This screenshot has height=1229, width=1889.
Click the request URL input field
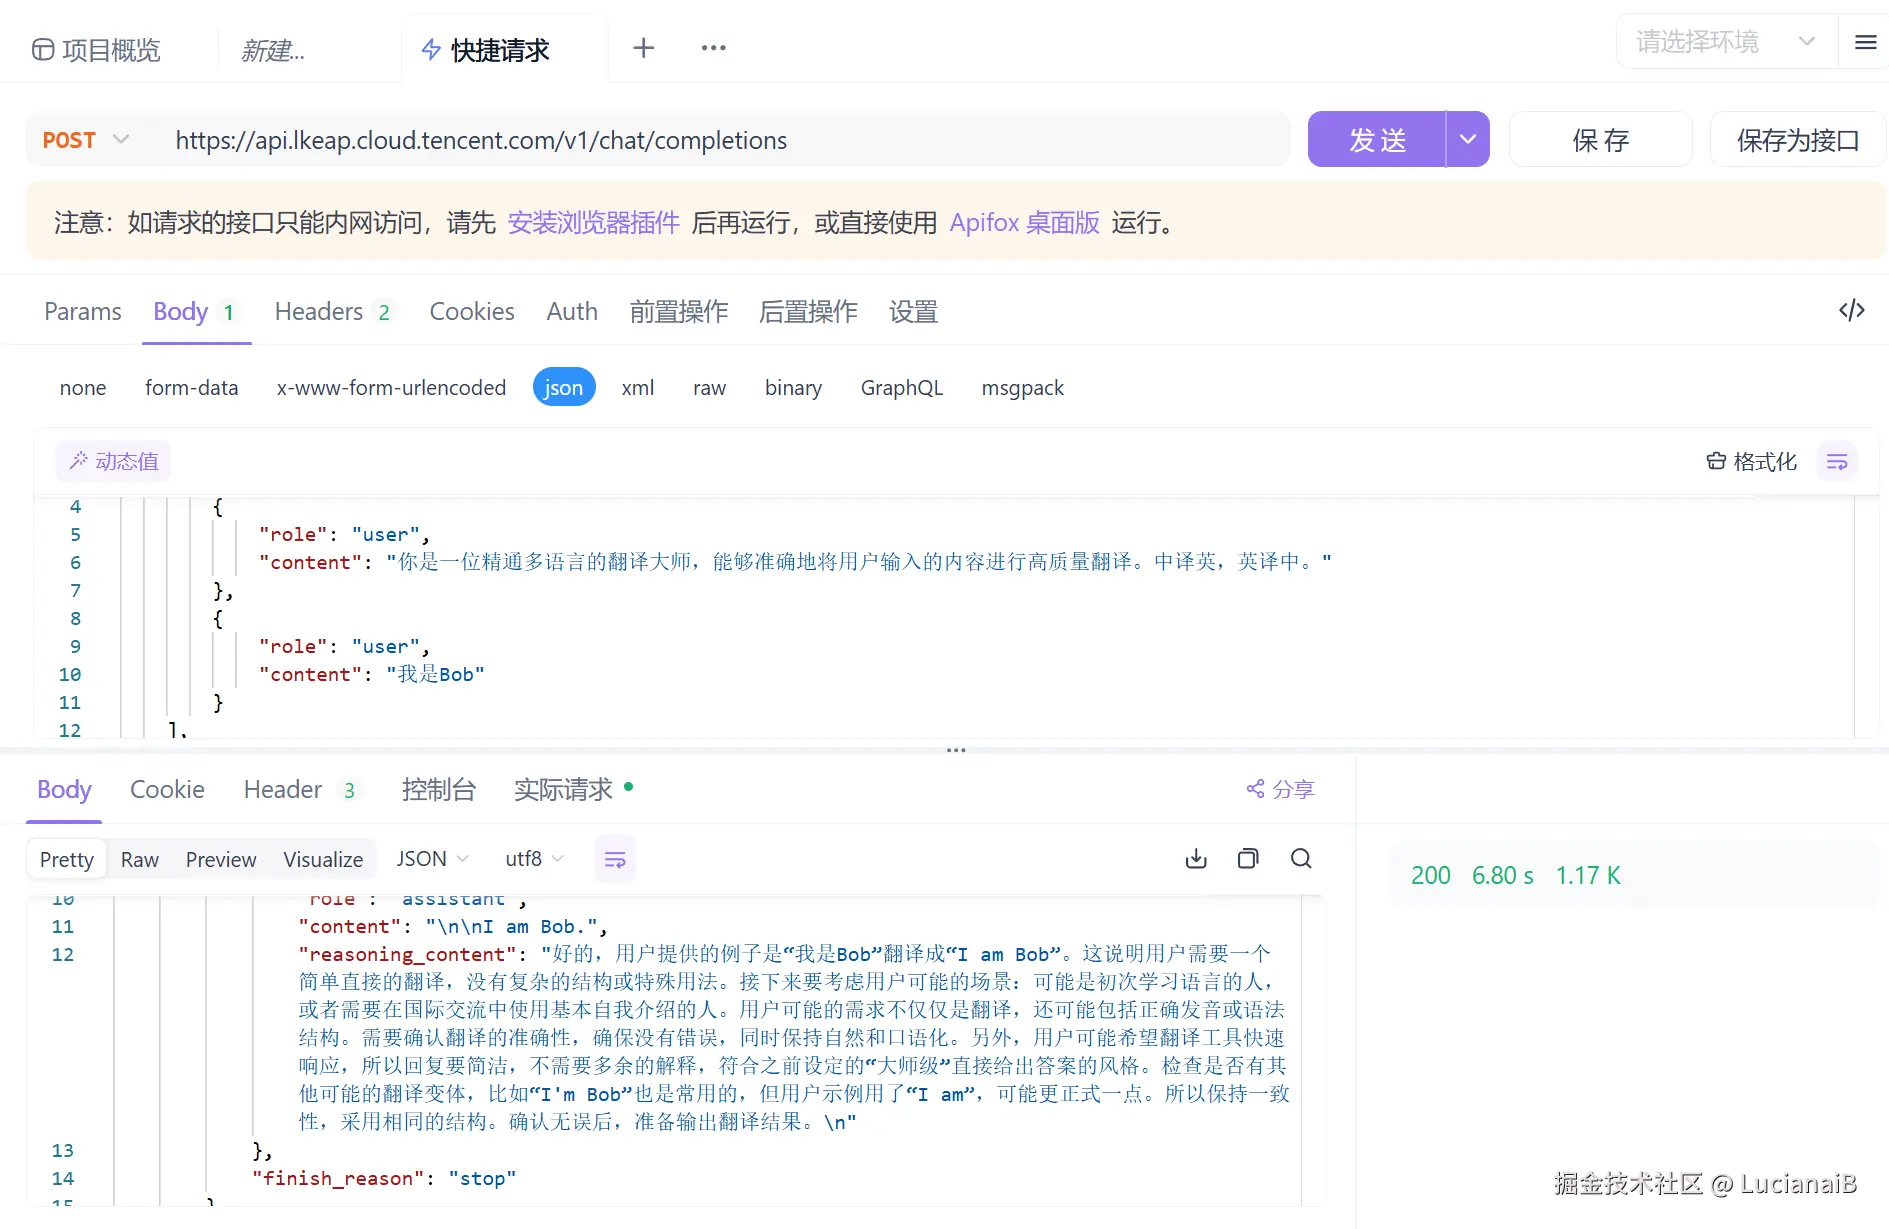720,140
